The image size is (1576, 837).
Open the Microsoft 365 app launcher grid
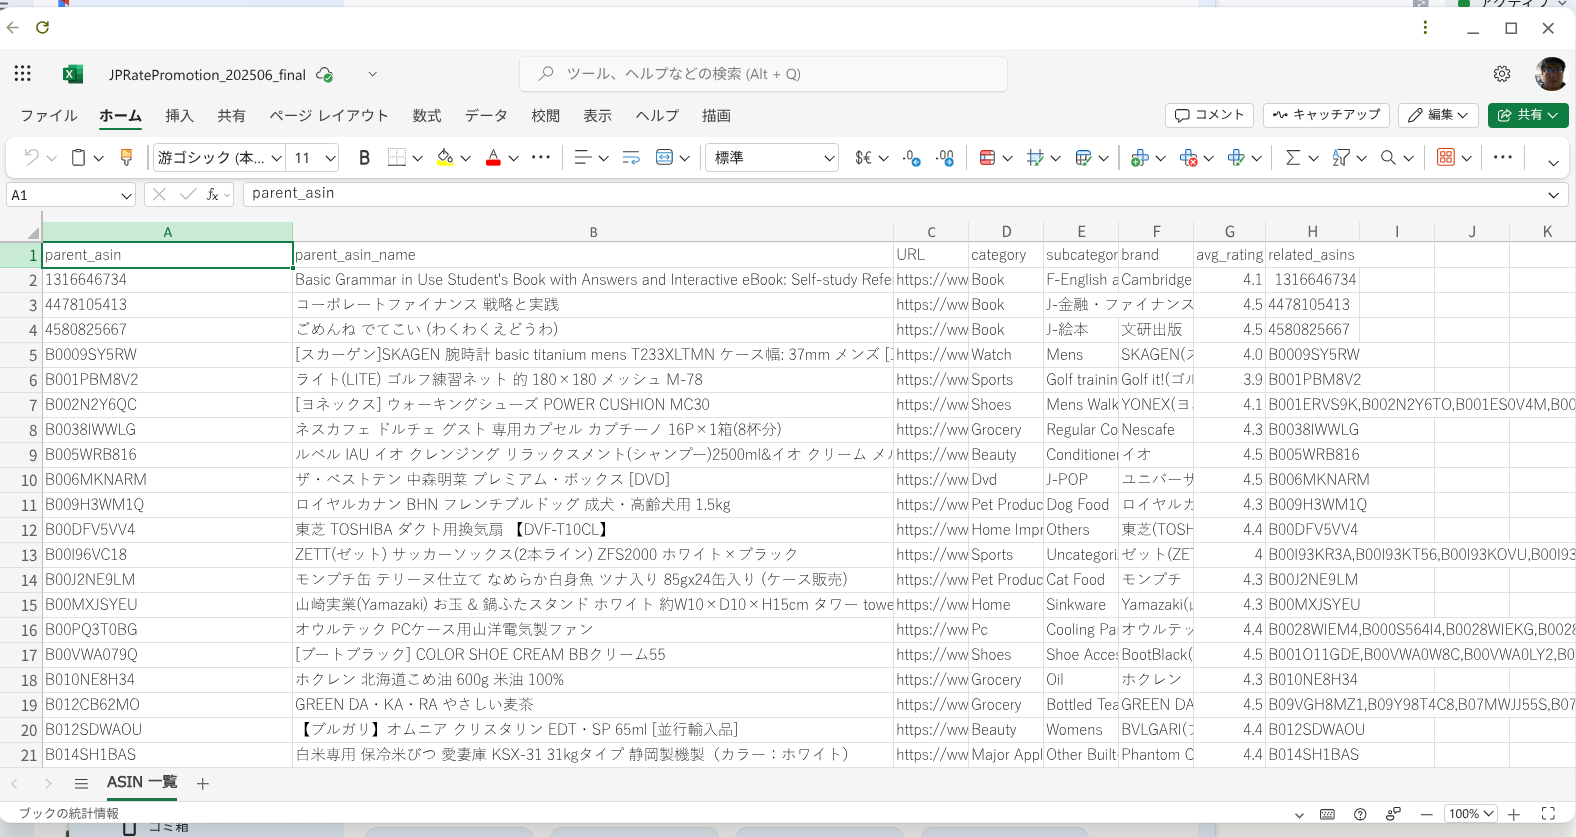[23, 74]
